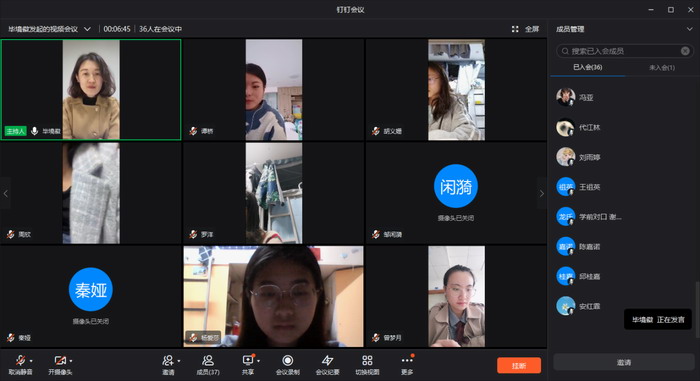This screenshot has height=381, width=700.
Task: Select member 邱桂嘉 avatar
Action: point(566,276)
